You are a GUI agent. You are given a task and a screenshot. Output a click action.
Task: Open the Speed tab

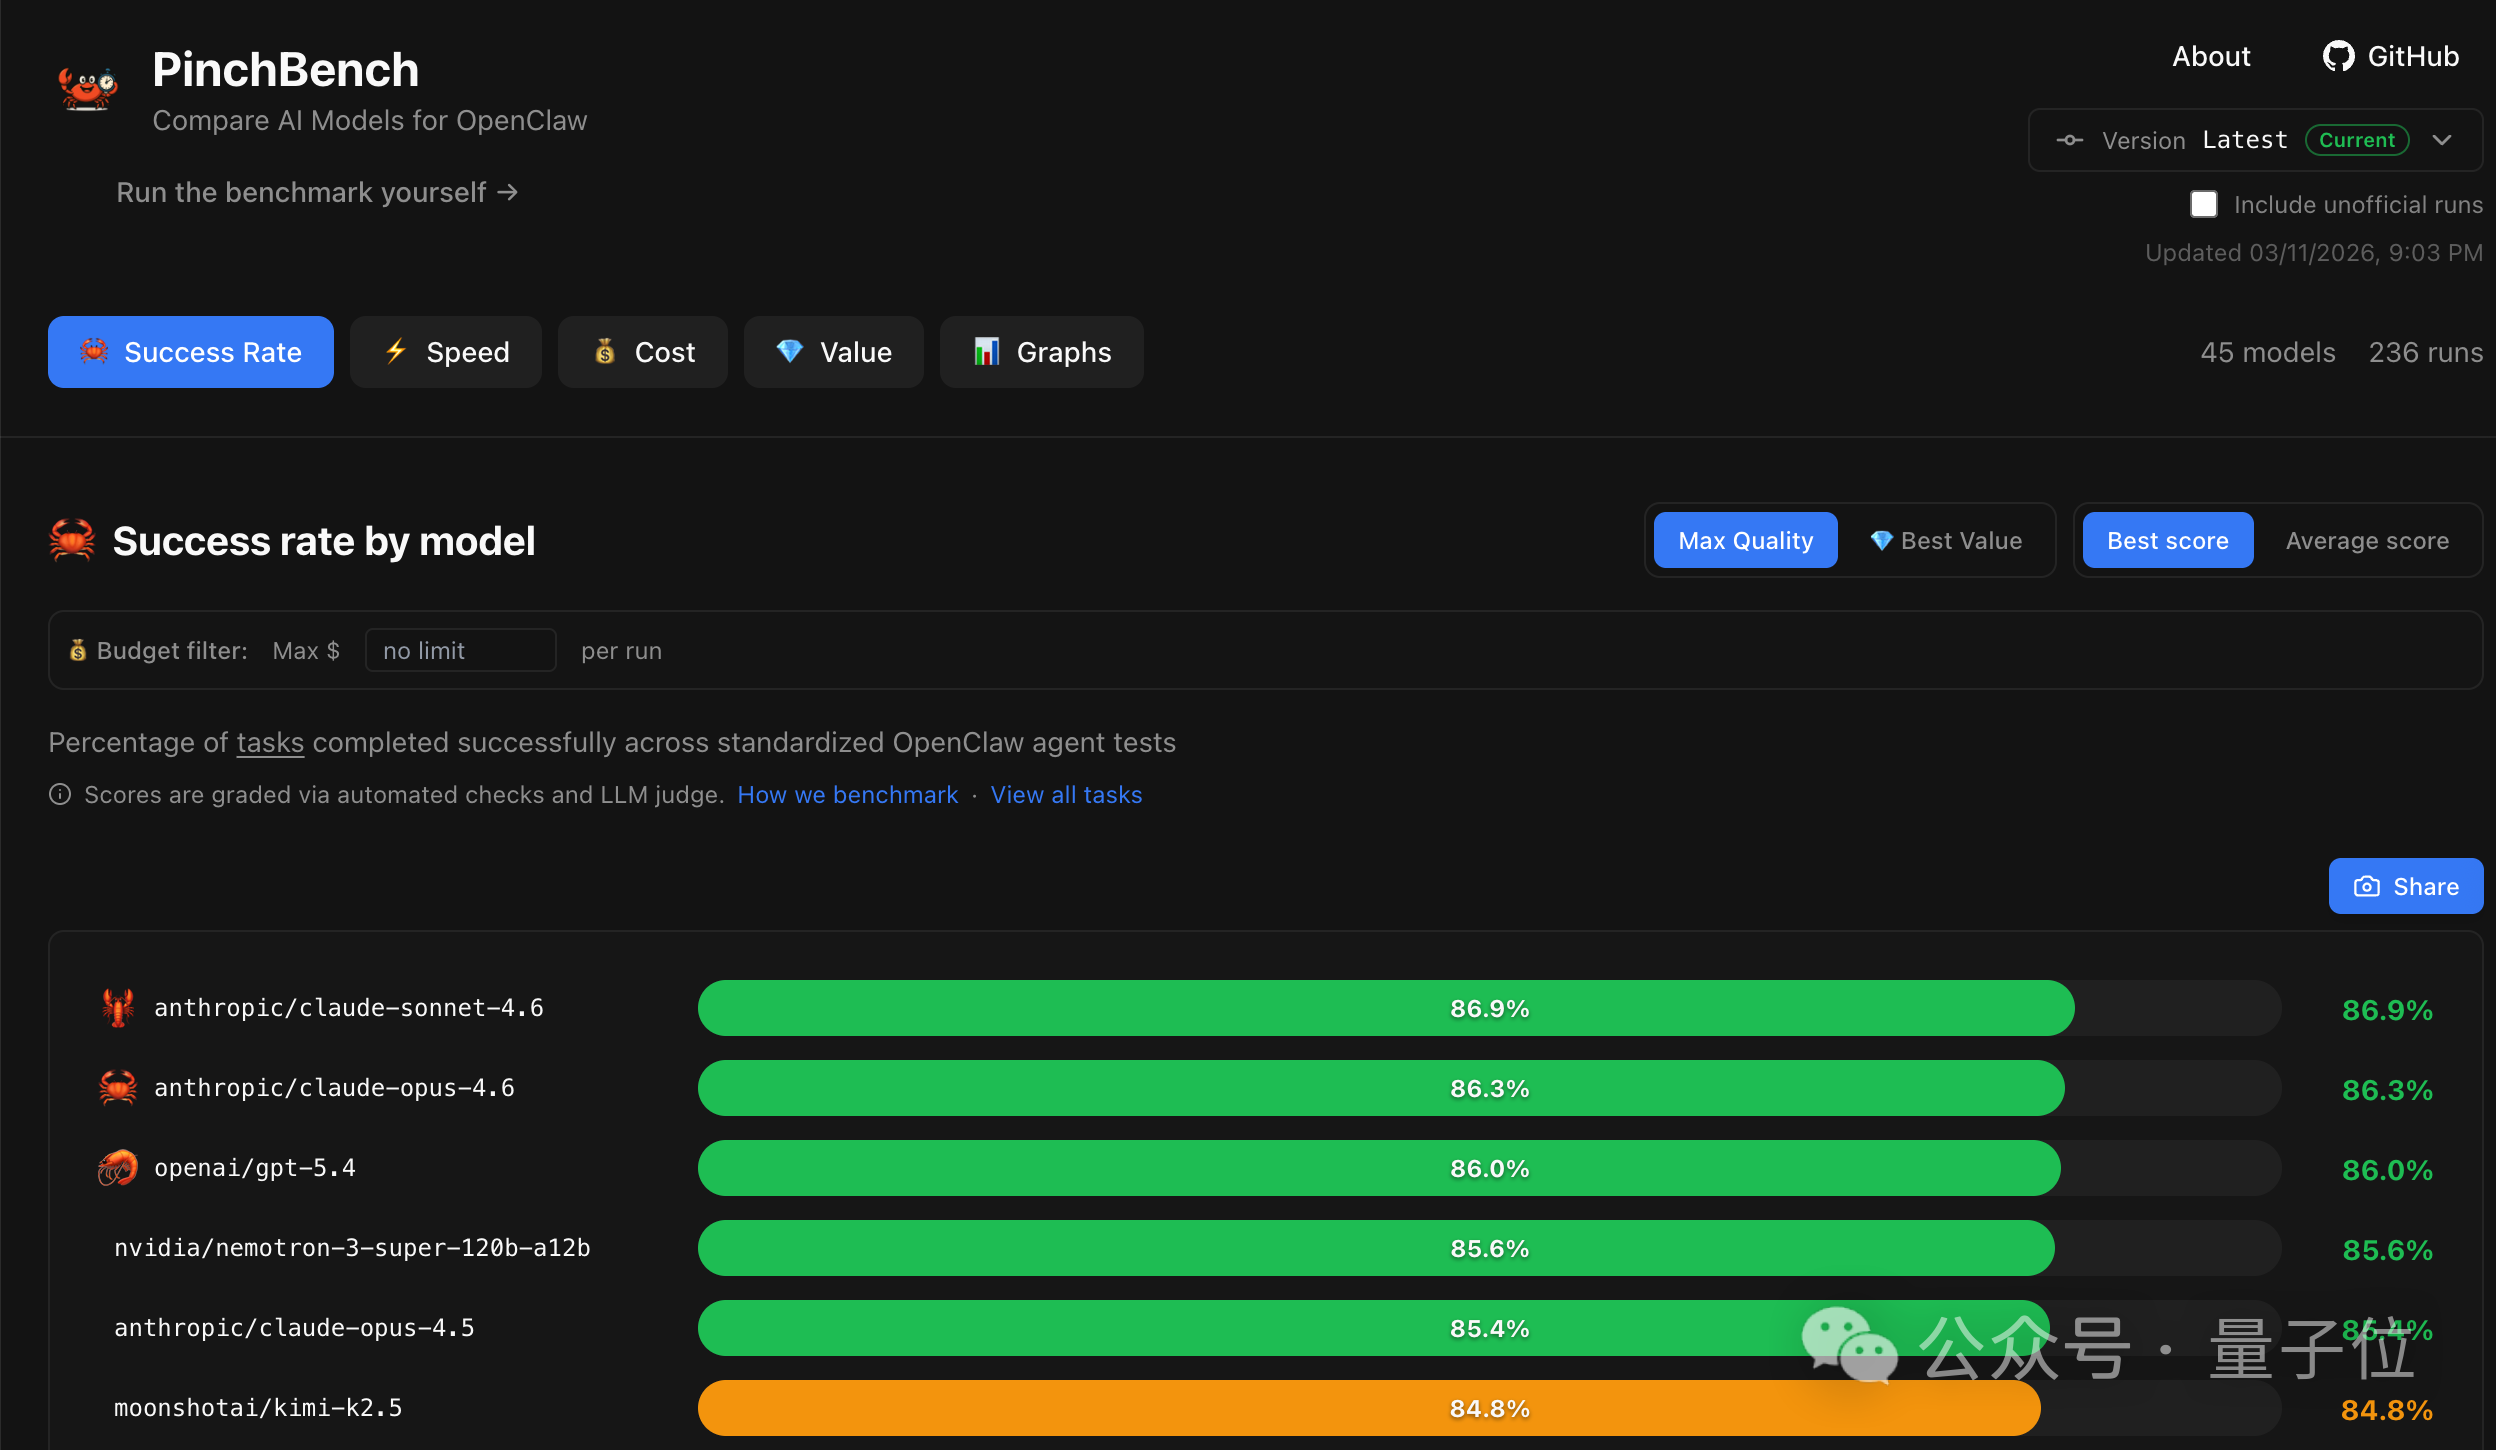click(x=446, y=352)
